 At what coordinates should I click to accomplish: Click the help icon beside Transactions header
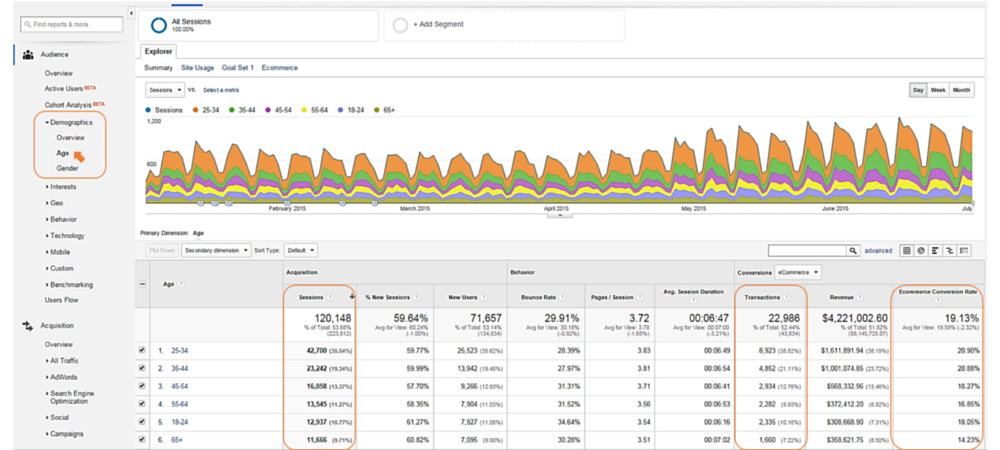pos(786,297)
